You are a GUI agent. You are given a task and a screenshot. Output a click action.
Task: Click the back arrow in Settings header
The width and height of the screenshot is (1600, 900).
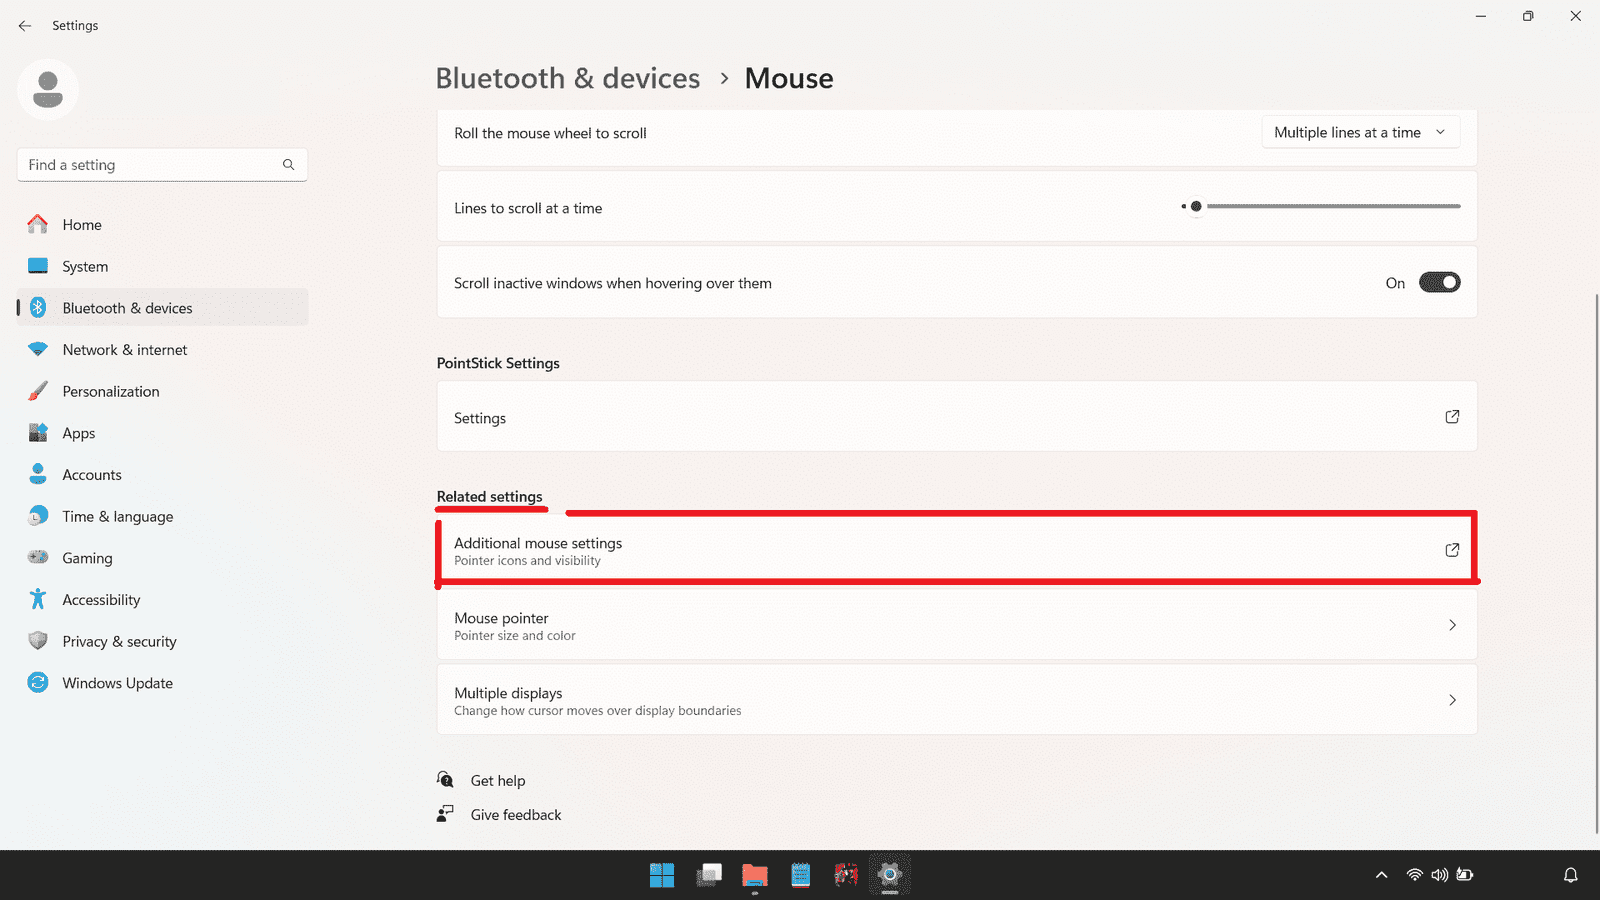[25, 26]
